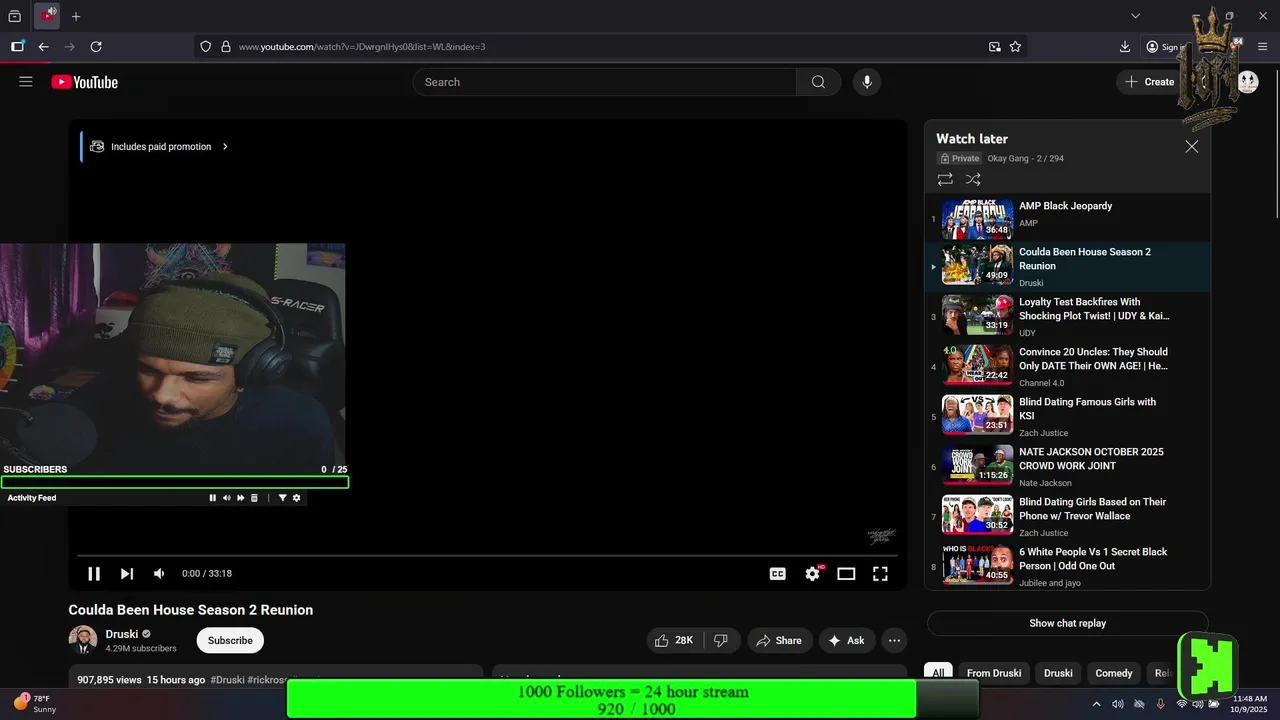
Task: Open Blind Dating Girls Based on Their Phone
Action: coord(1067,516)
